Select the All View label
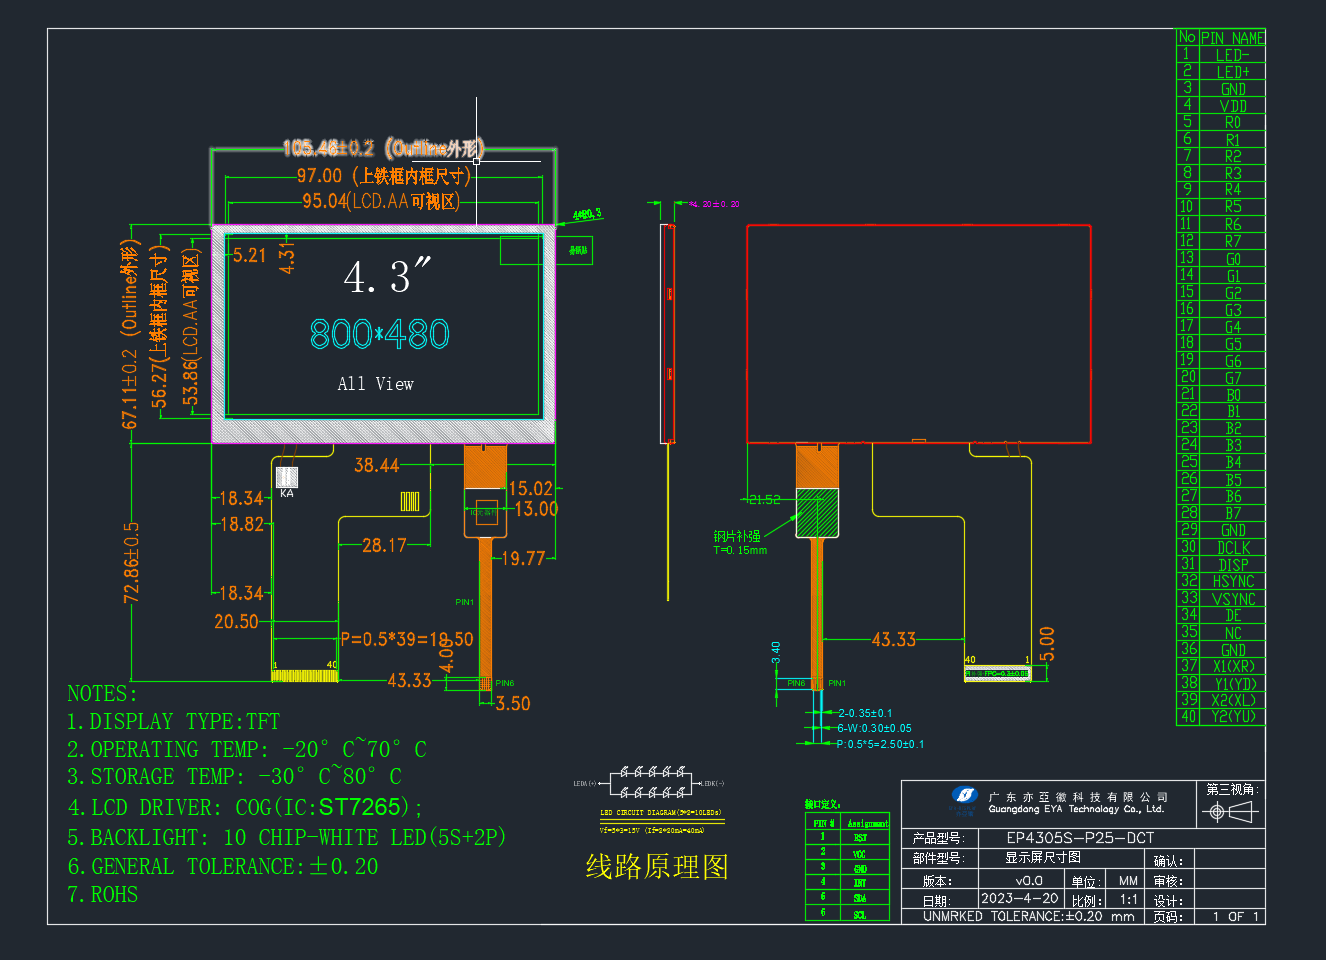The image size is (1326, 960). coord(375,384)
